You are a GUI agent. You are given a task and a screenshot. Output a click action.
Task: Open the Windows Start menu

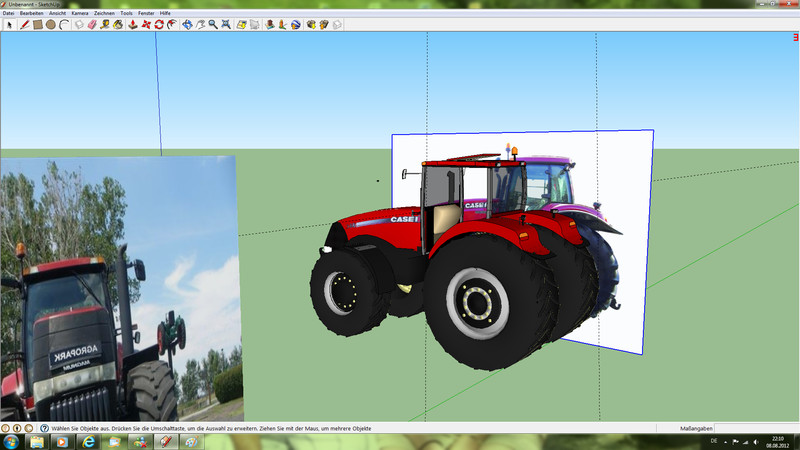(x=11, y=442)
